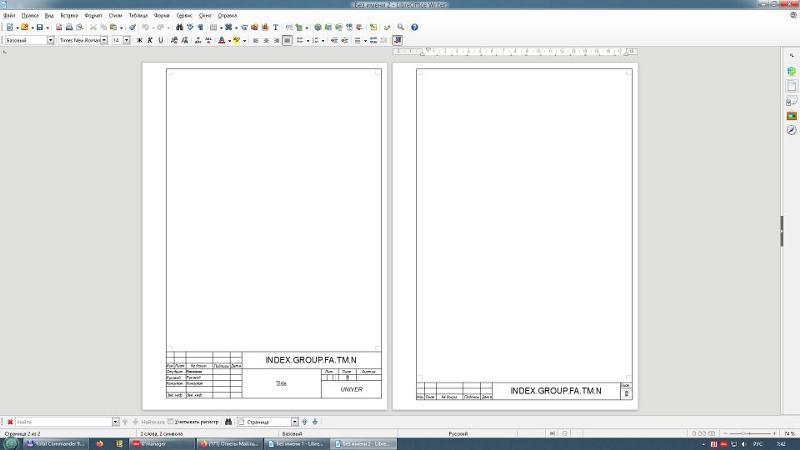Switch to Без имени 1 LibreOffice taskbar button

297,444
